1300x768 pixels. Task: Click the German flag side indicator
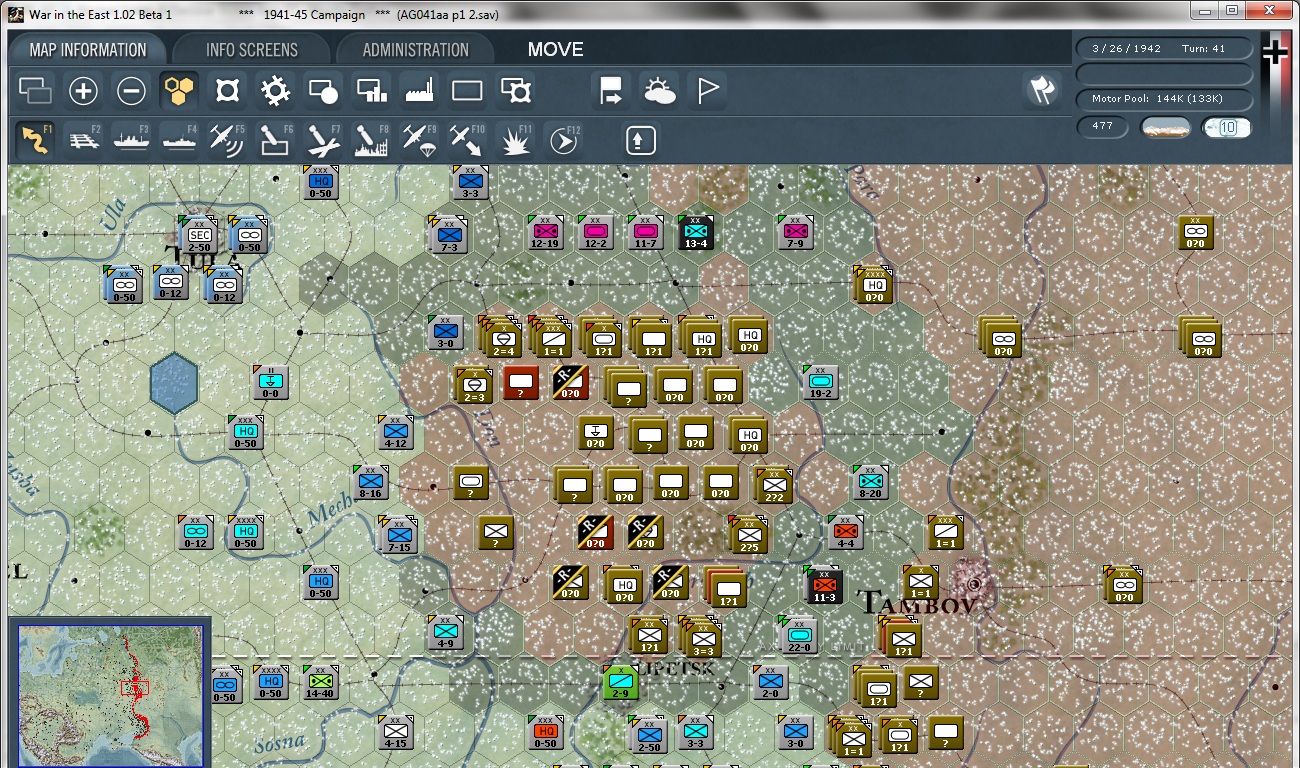tap(1275, 52)
